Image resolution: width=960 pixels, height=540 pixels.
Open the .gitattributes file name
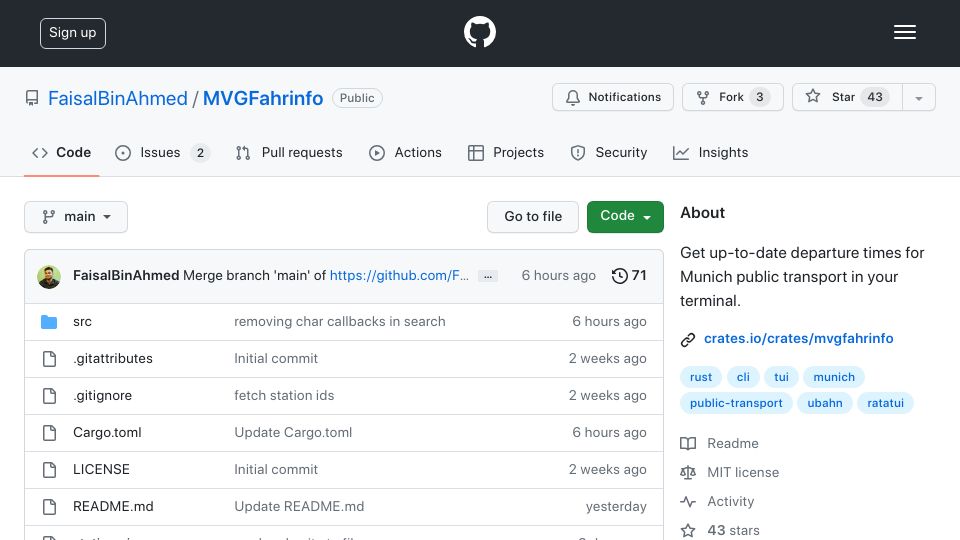point(113,359)
